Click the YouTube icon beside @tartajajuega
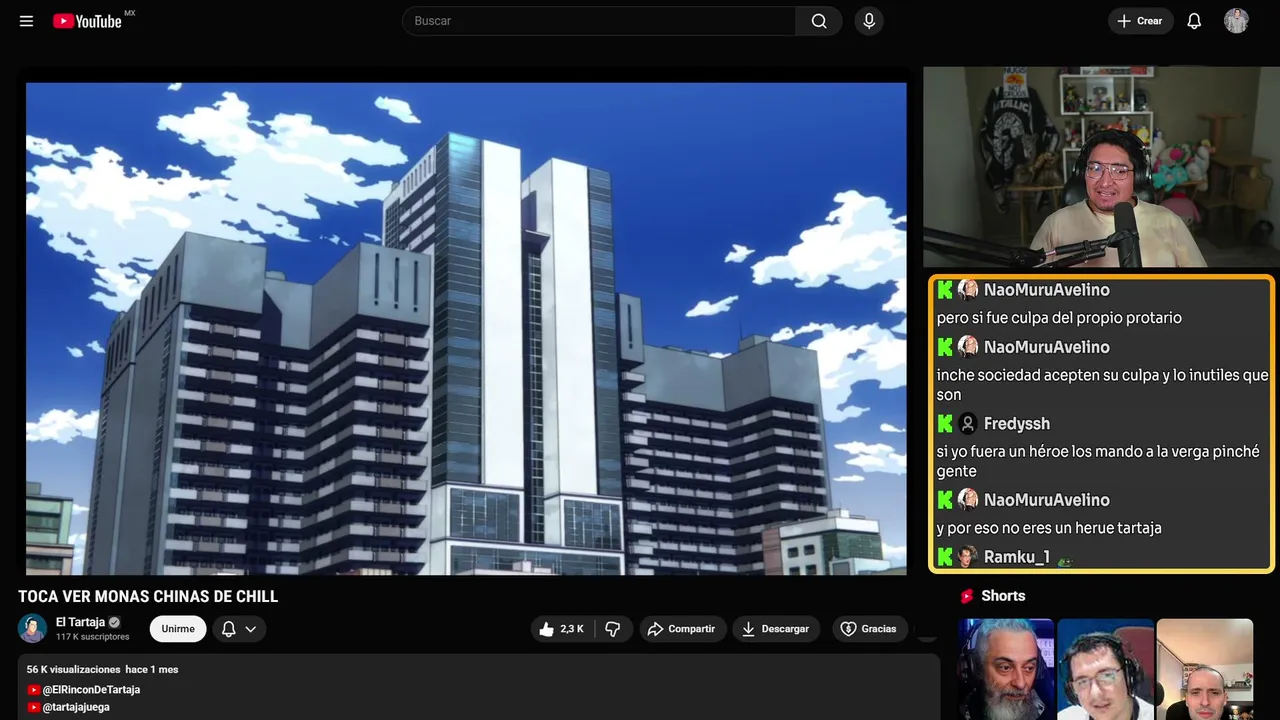 pos(34,707)
